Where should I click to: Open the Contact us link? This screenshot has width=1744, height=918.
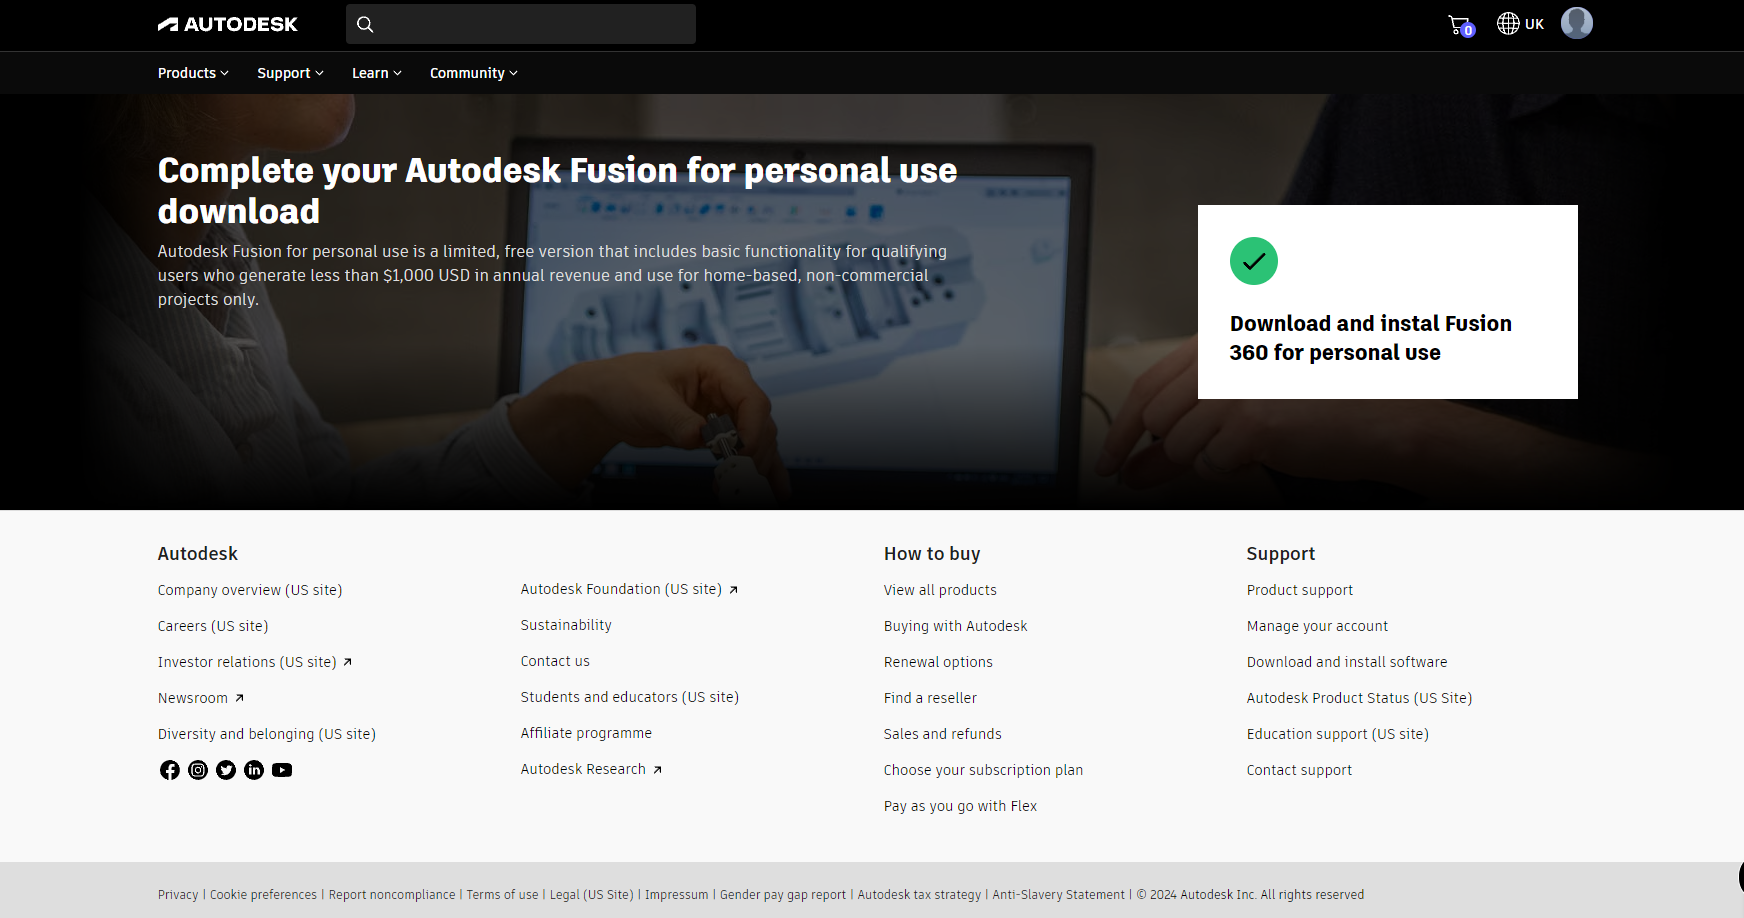tap(555, 661)
